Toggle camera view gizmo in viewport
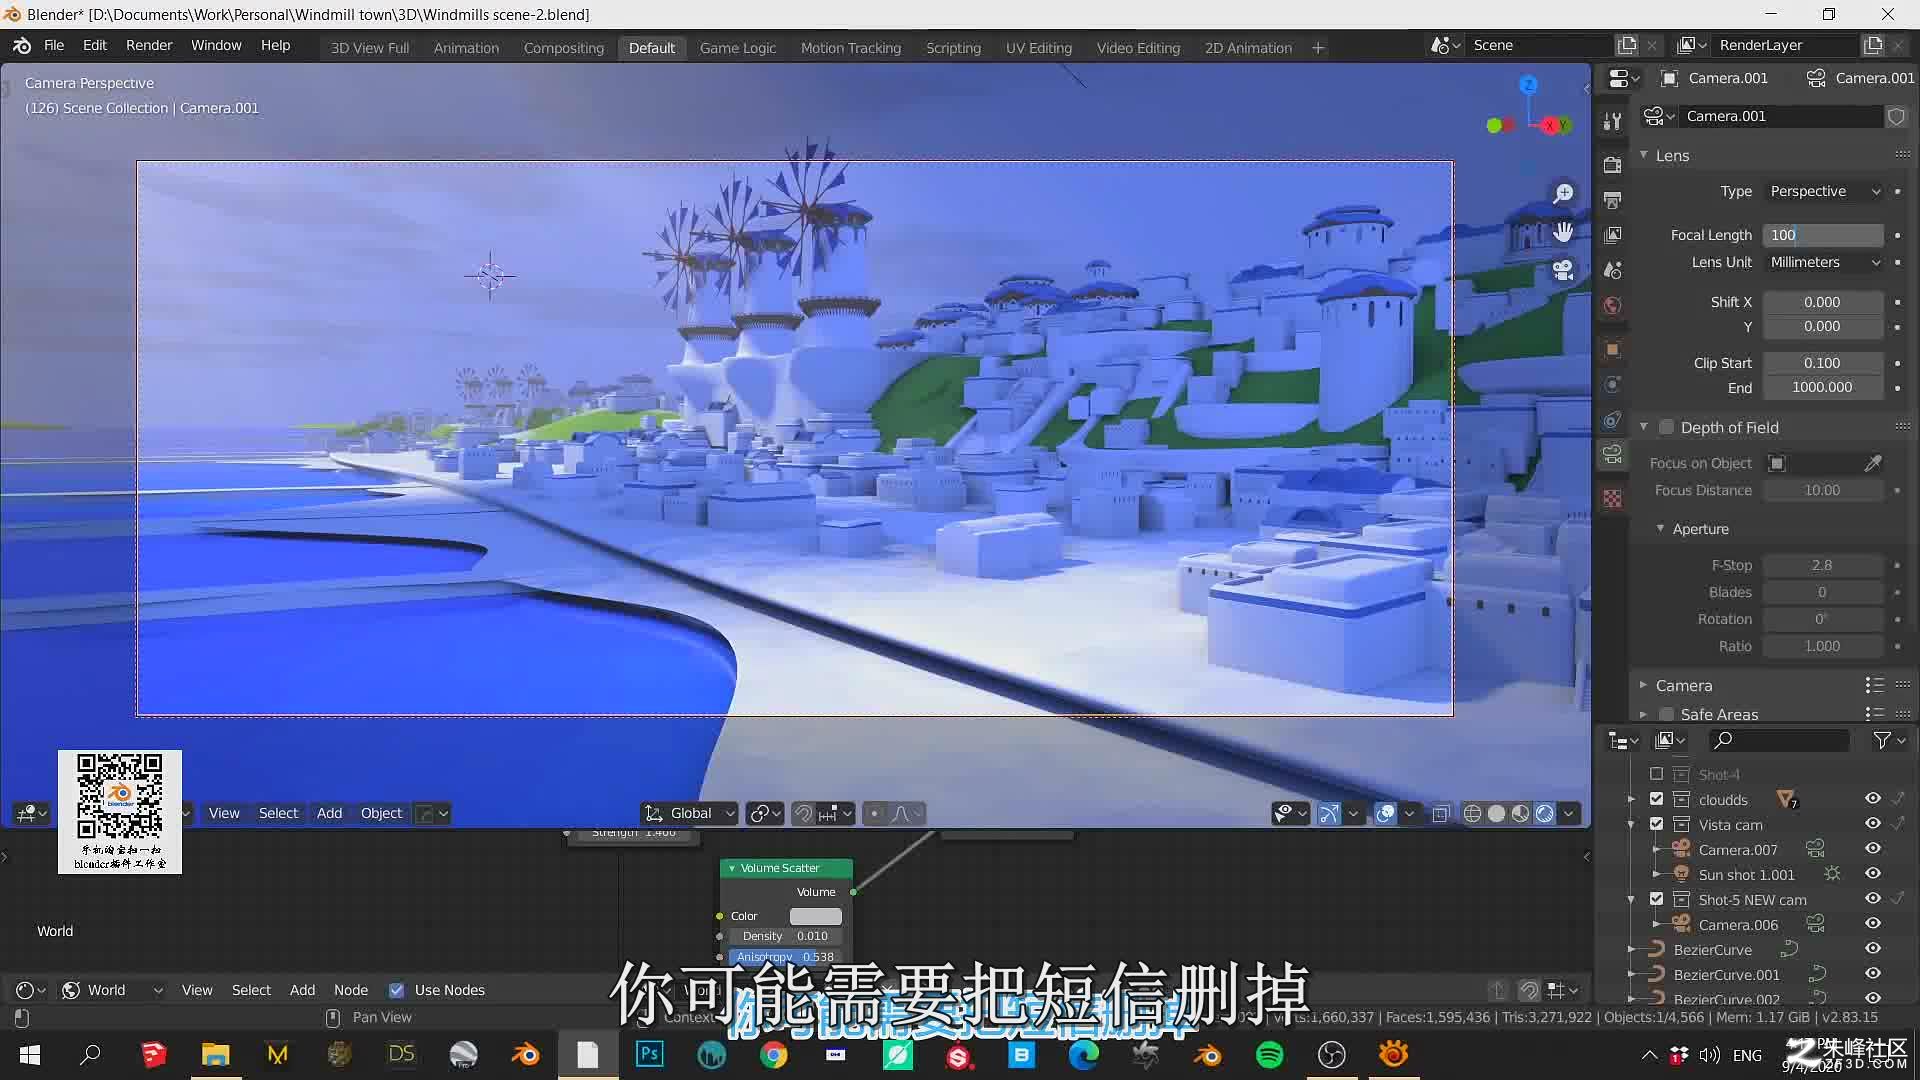 pos(1563,270)
